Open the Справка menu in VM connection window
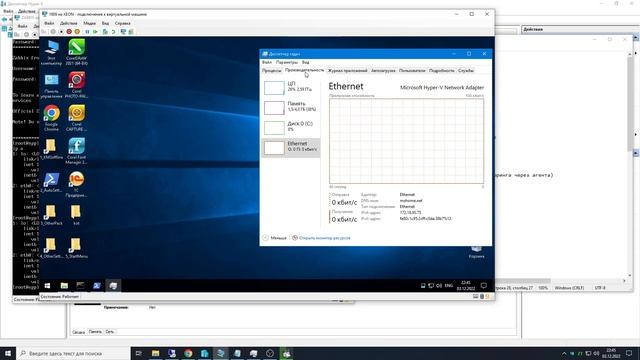640x360 pixels. coord(122,23)
